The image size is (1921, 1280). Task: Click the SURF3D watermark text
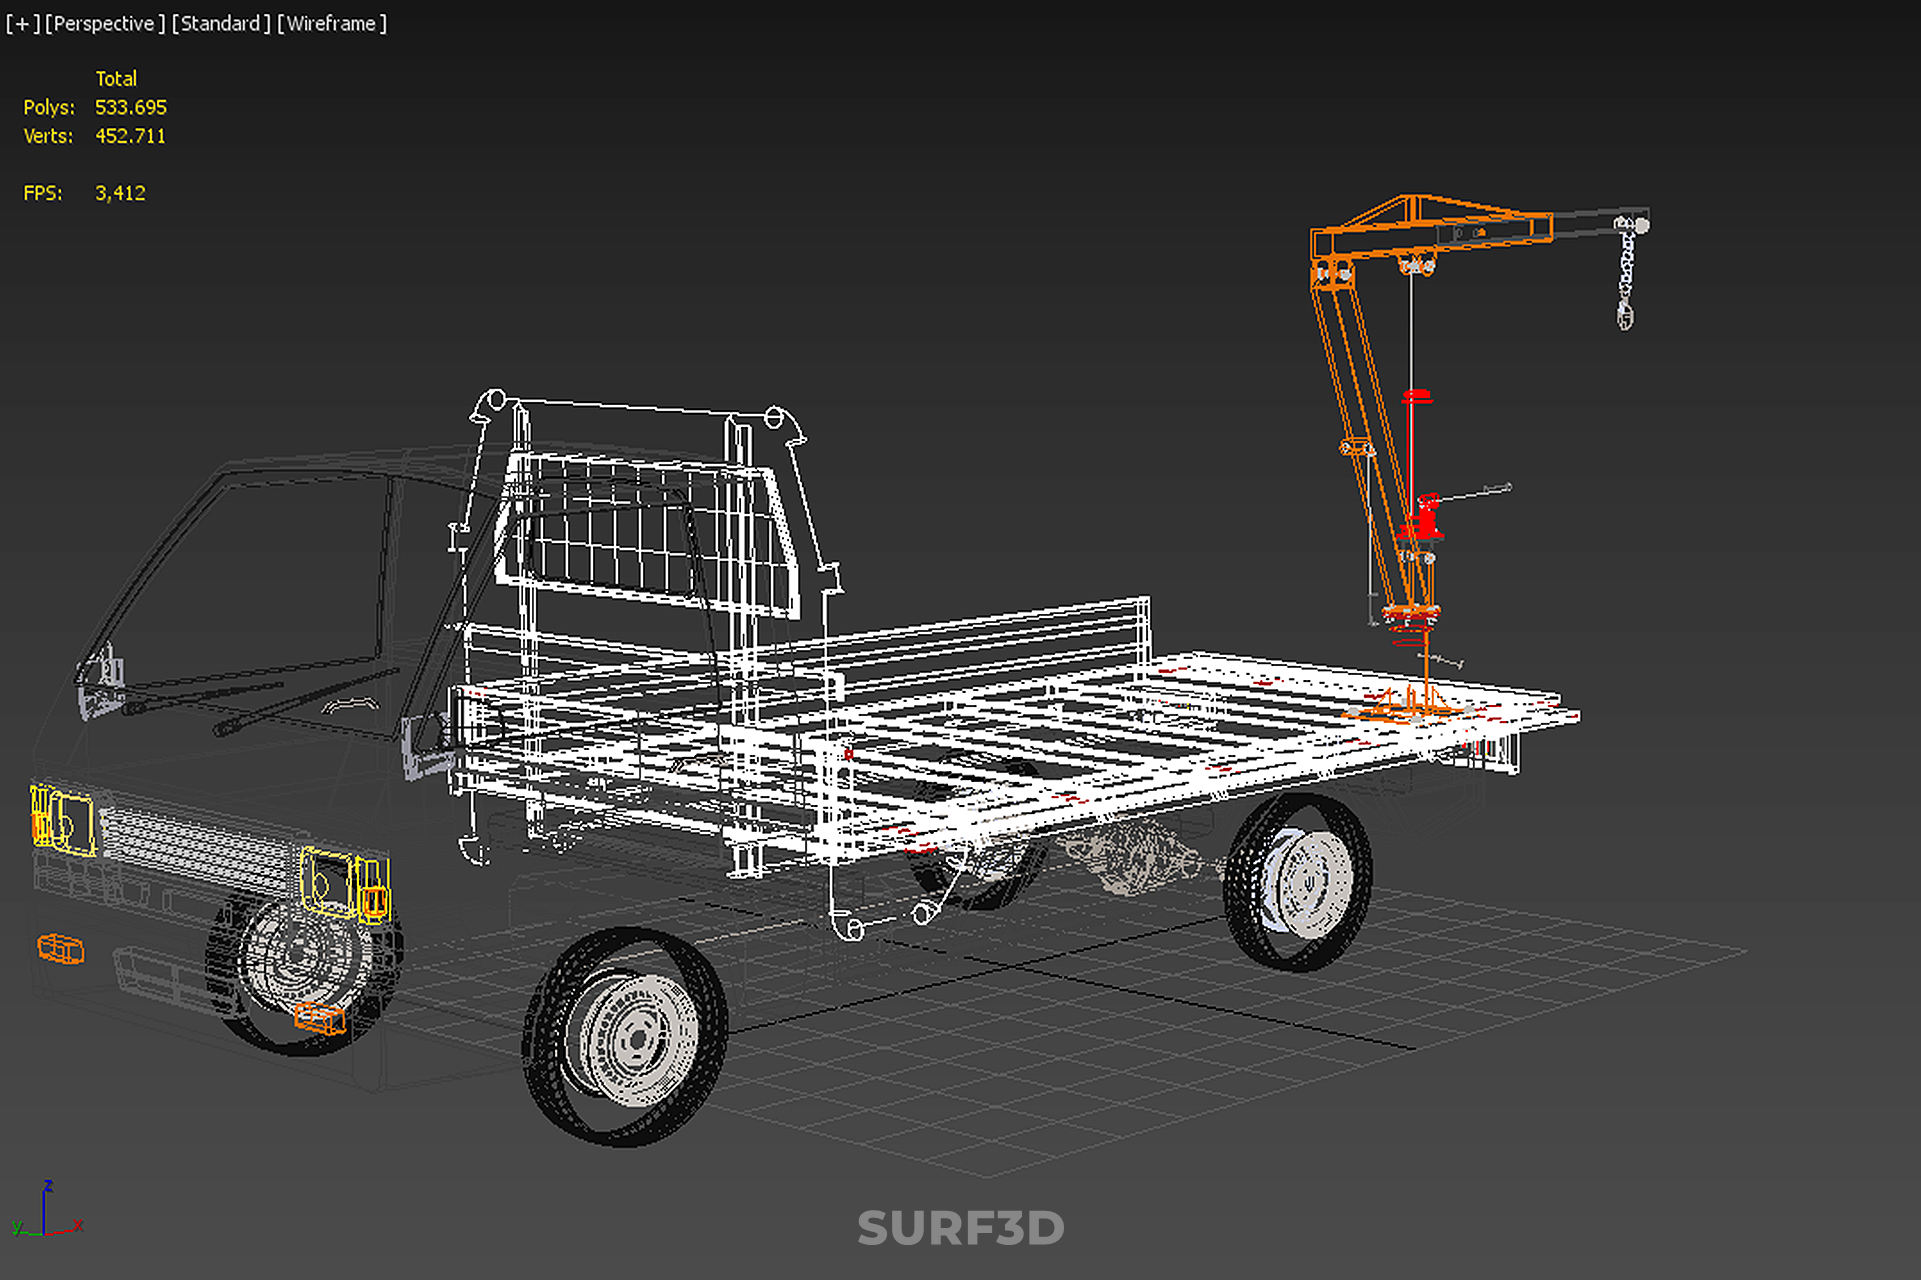(960, 1228)
